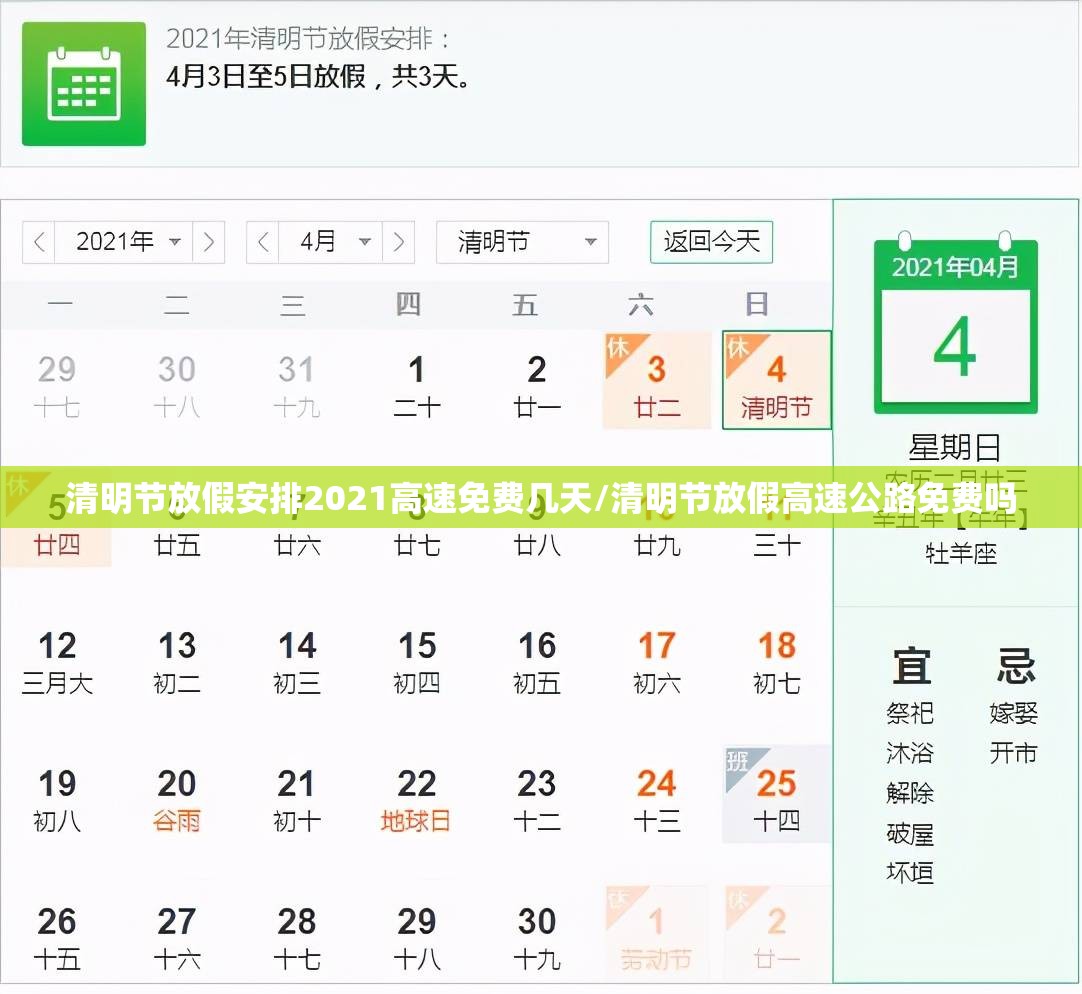
Task: Select greyed March 29 cell labeled 十七
Action: click(x=57, y=386)
